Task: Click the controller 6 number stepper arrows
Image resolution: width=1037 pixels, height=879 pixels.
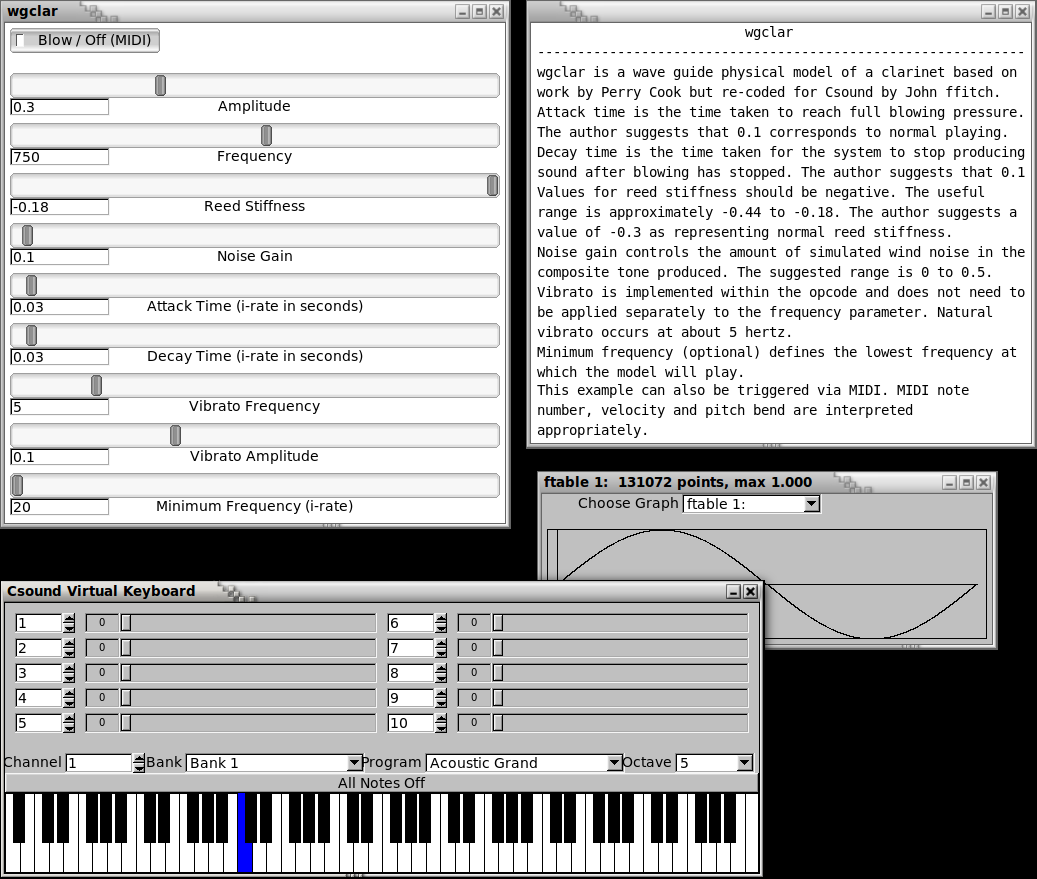Action: [x=441, y=623]
